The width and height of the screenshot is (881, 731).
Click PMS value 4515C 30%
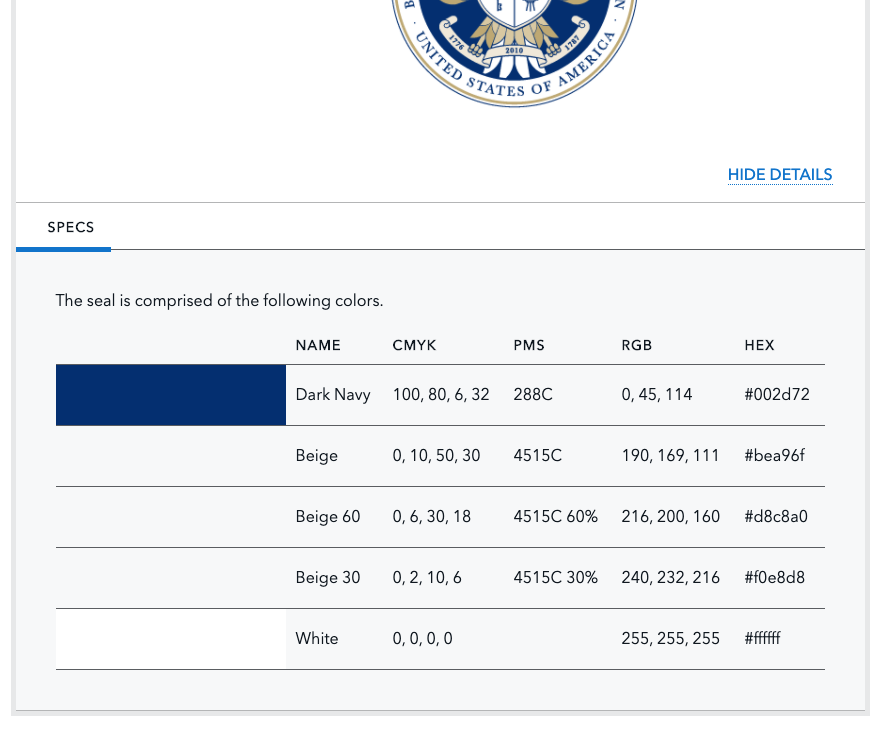click(x=555, y=577)
